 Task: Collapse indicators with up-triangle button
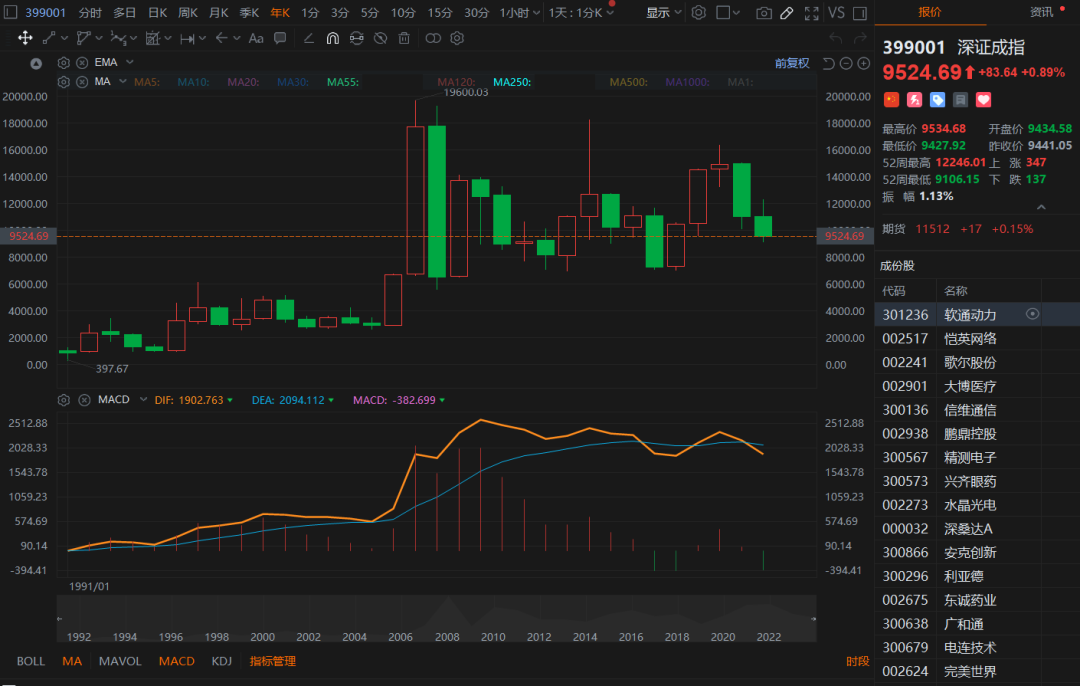[36, 63]
